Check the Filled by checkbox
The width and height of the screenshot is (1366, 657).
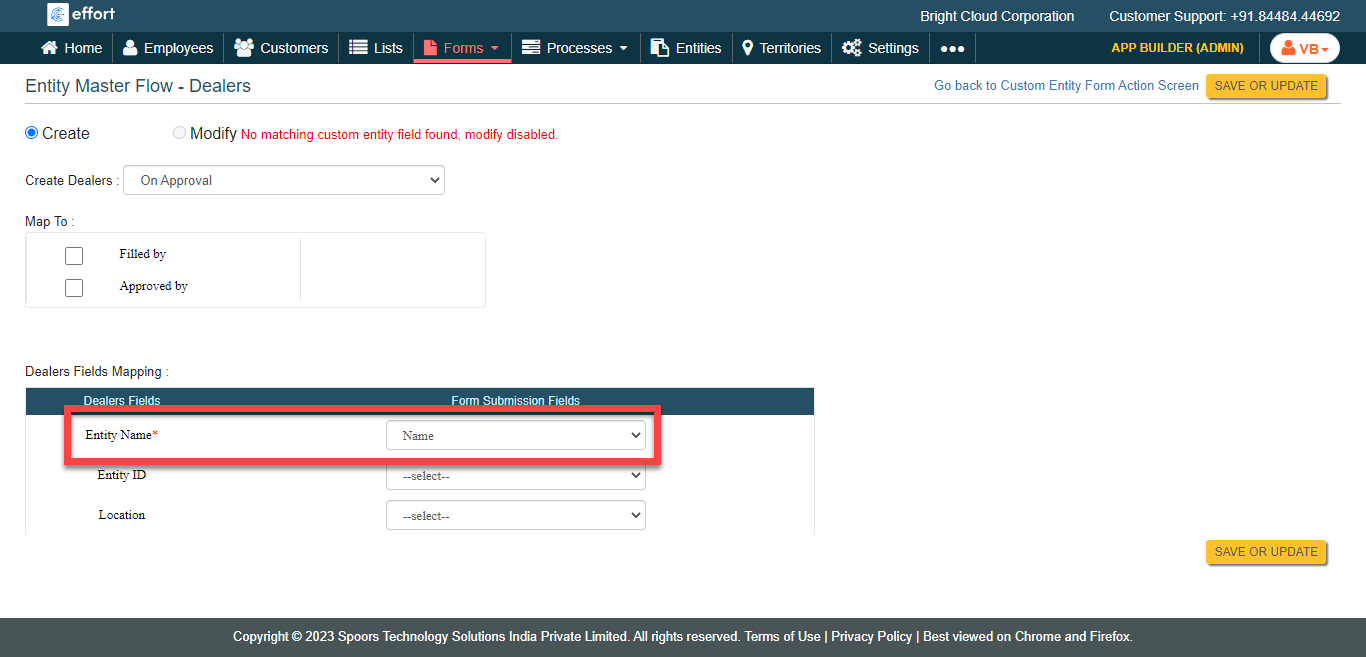[74, 256]
